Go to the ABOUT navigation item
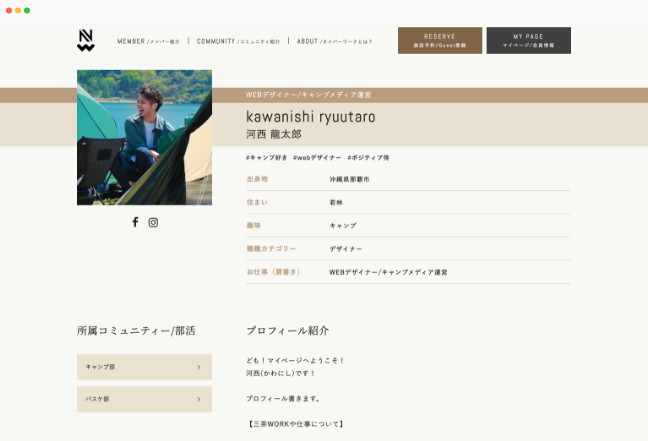The image size is (648, 441). [334, 41]
